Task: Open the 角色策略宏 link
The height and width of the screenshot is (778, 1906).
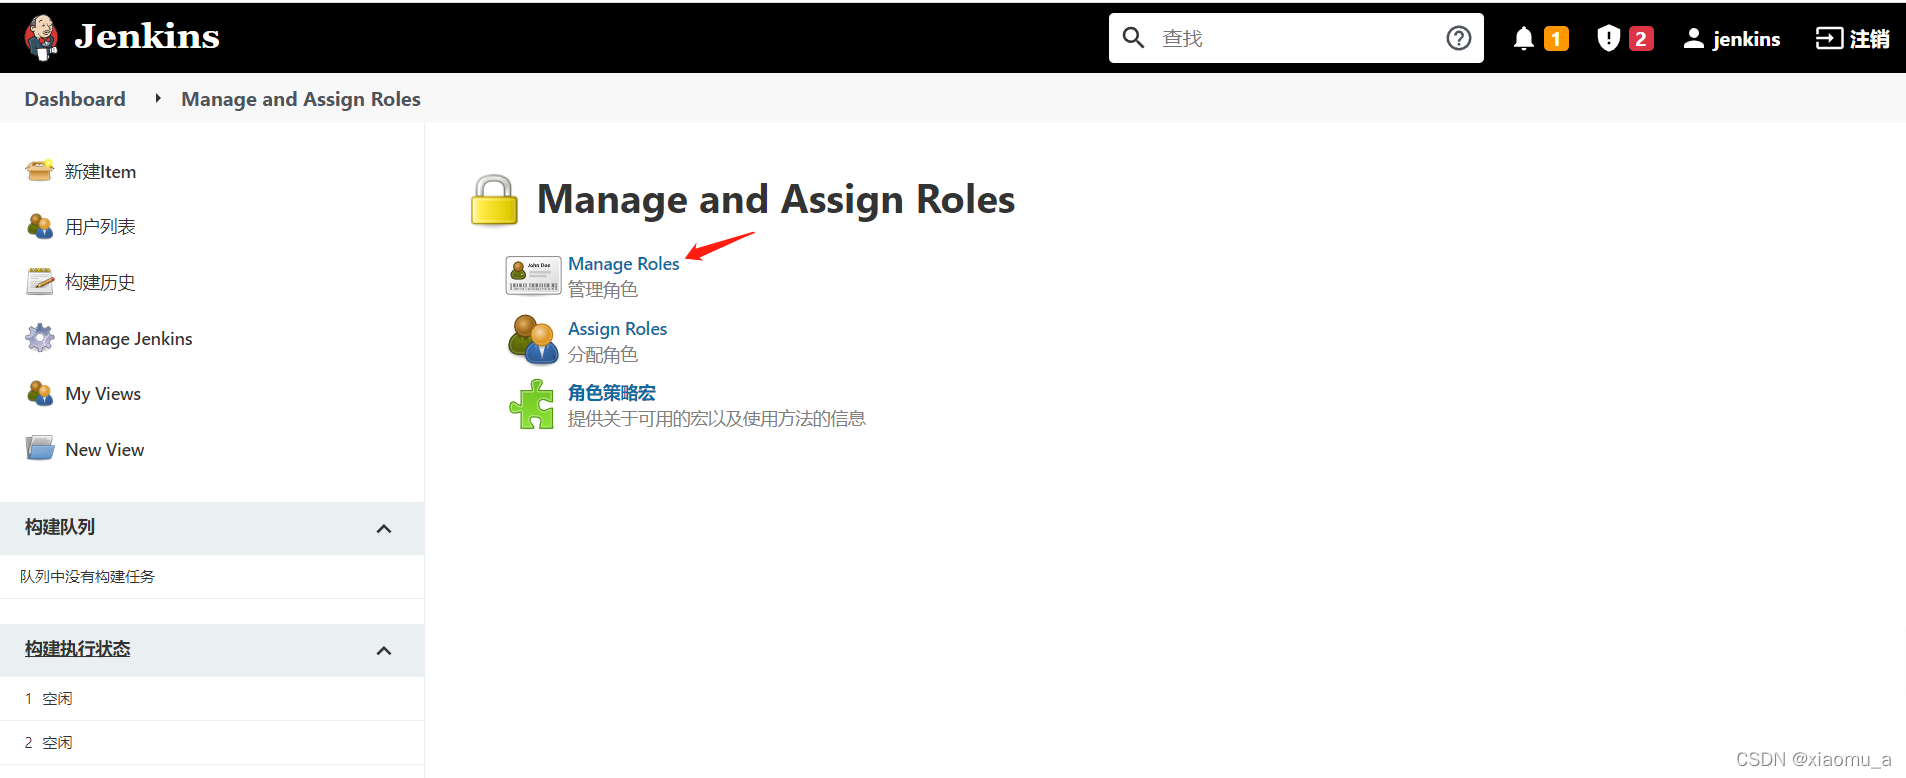Action: pos(612,393)
